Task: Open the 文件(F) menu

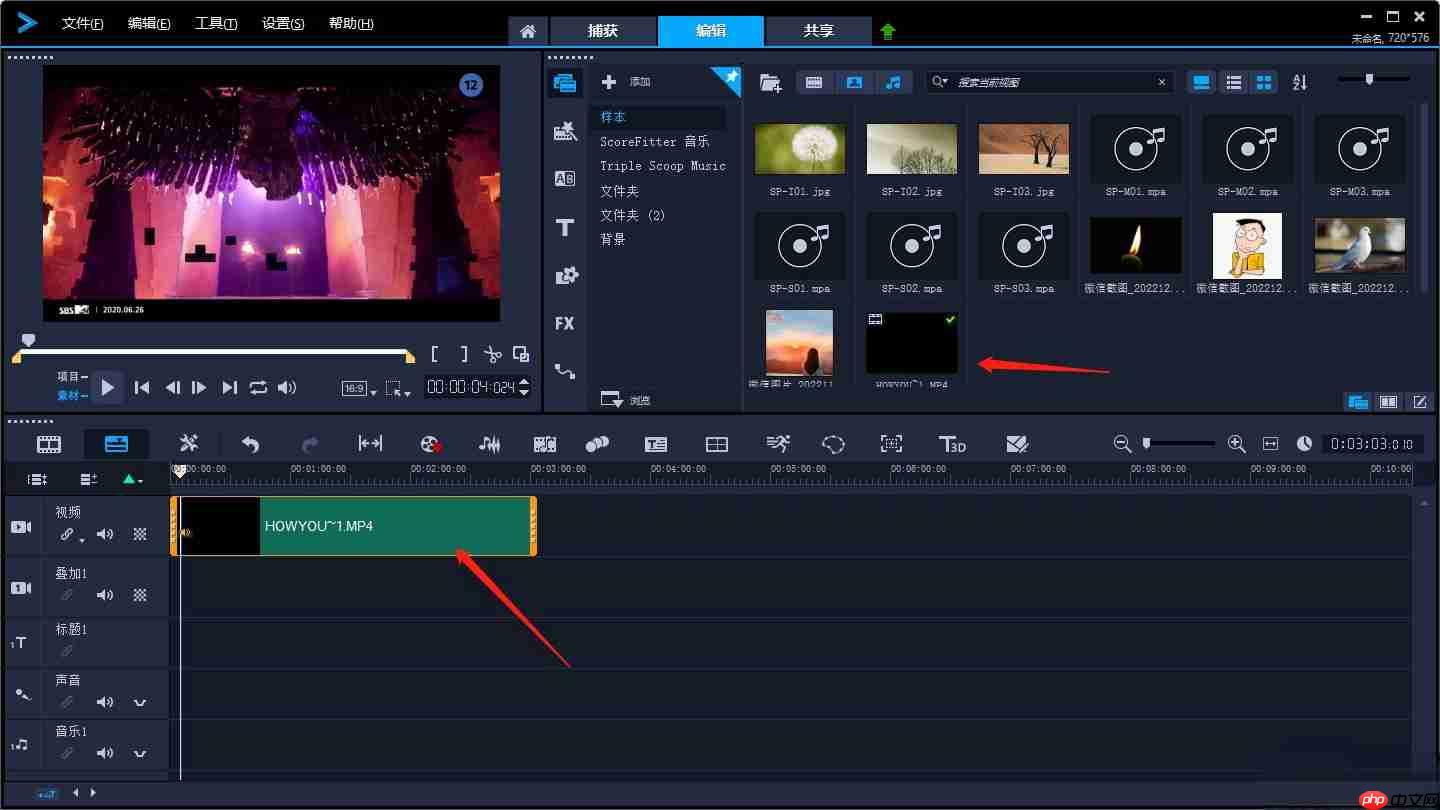Action: [82, 24]
